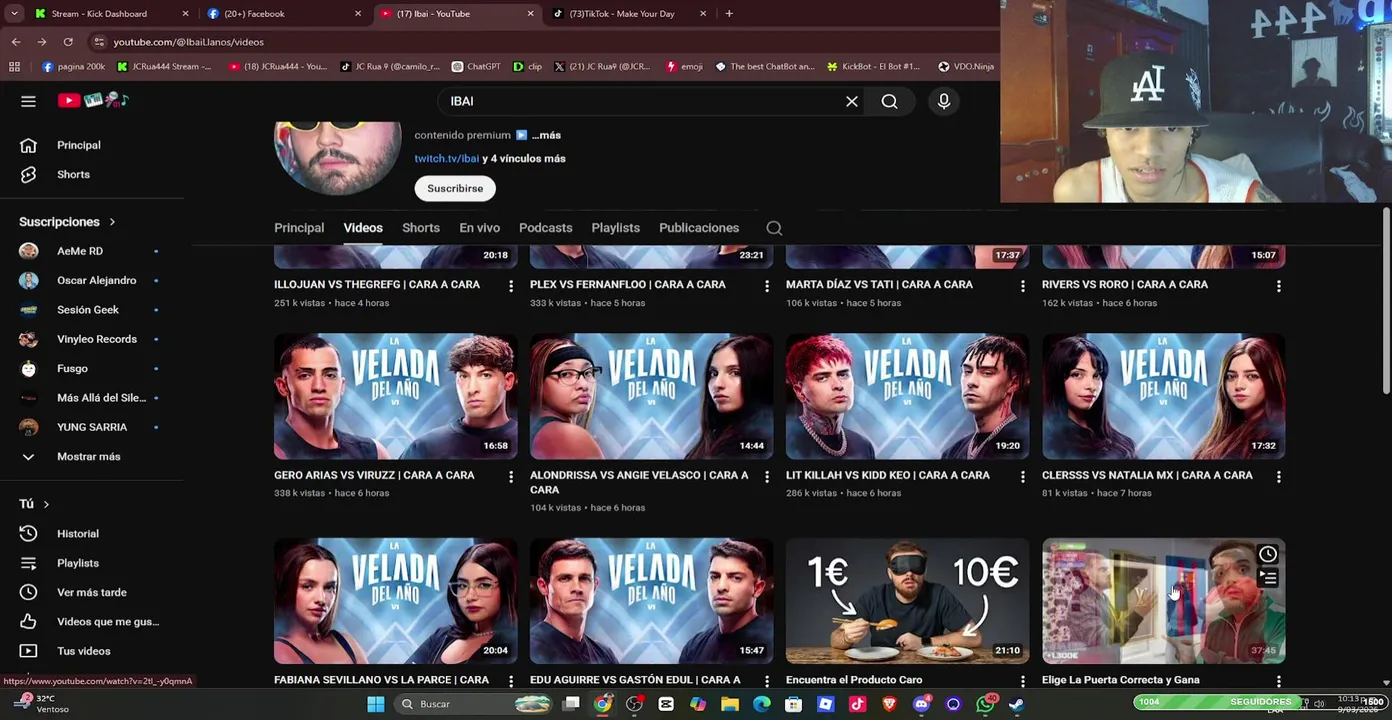The image size is (1392, 720).
Task: Play GERO ARIAS VS VIRUZZ thumbnail
Action: 395,397
